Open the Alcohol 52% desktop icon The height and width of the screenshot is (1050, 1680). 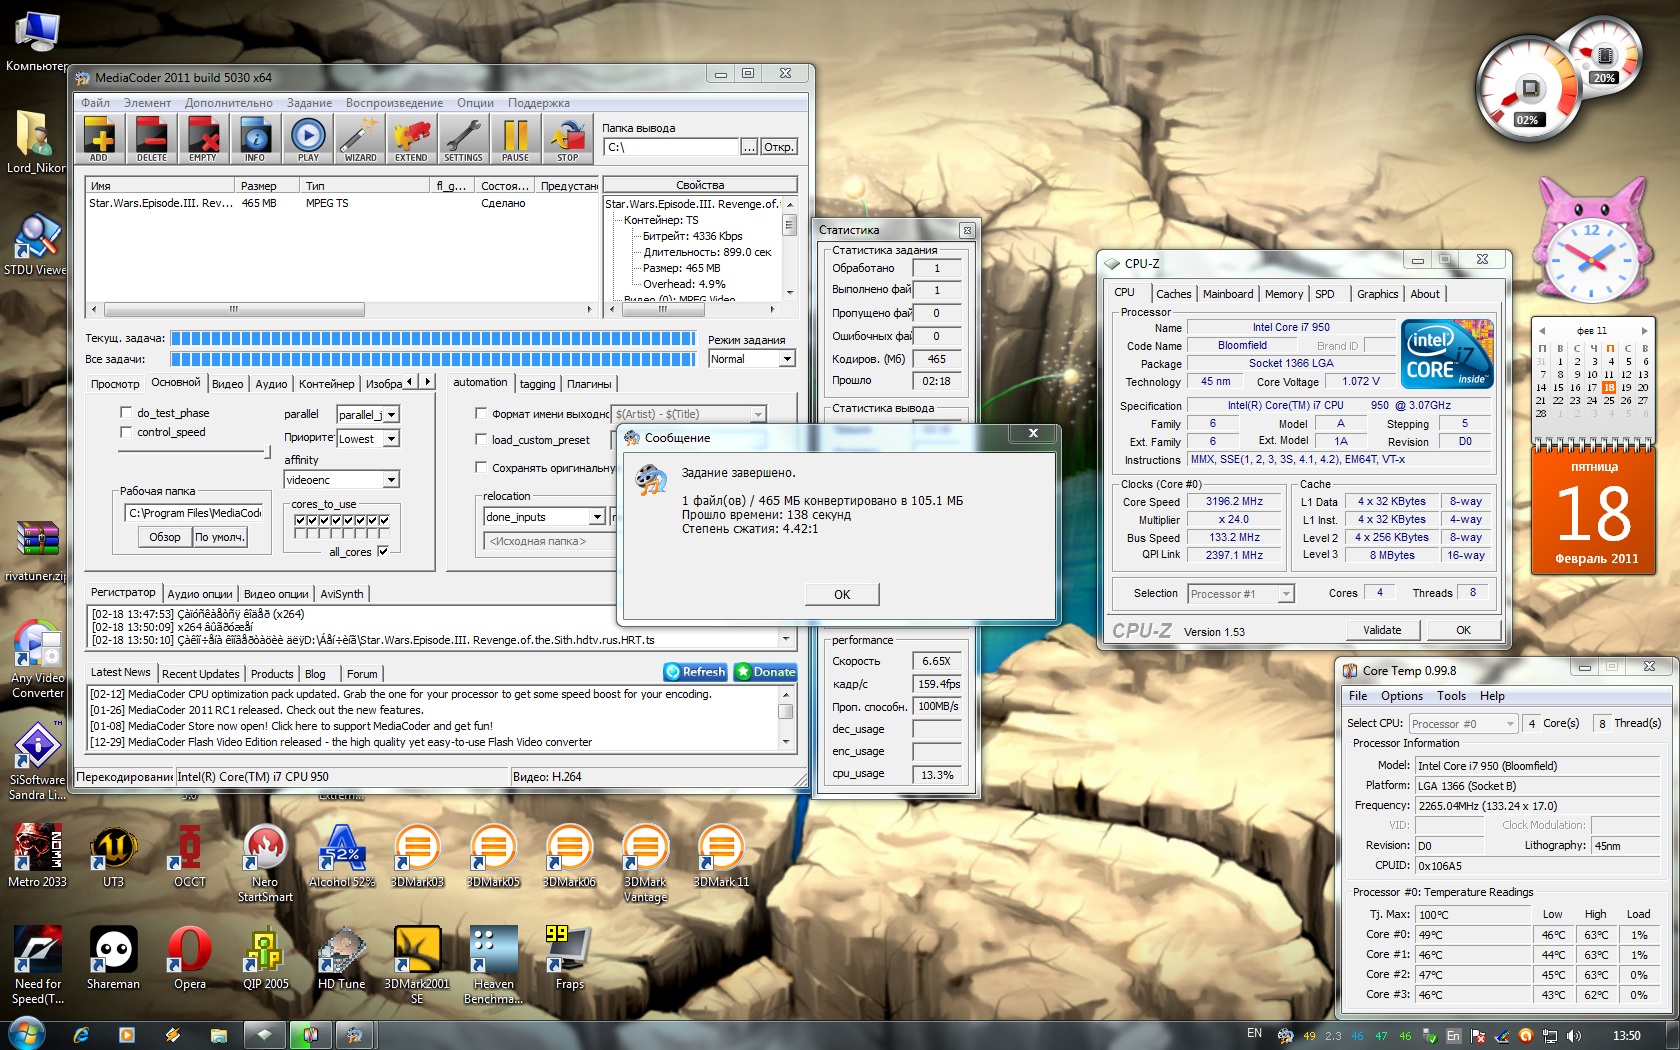tap(341, 857)
